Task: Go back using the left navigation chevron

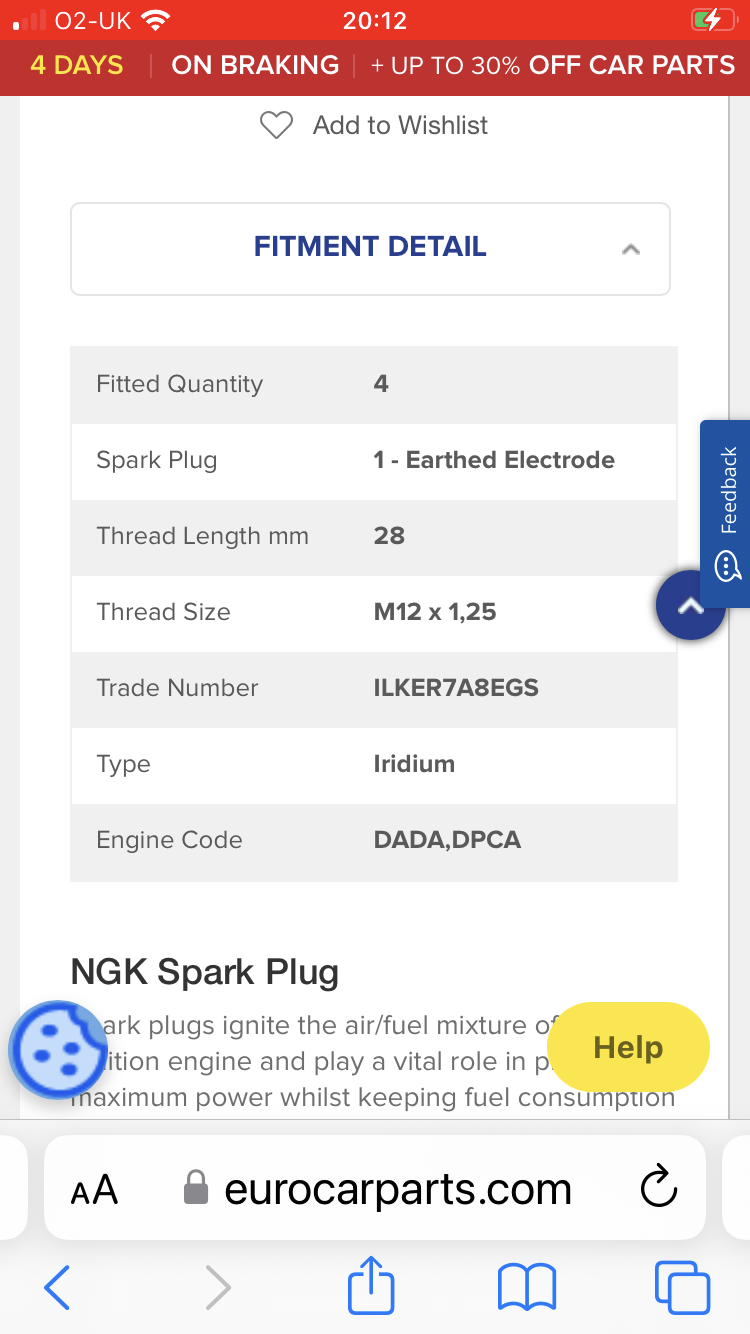Action: click(x=57, y=1287)
